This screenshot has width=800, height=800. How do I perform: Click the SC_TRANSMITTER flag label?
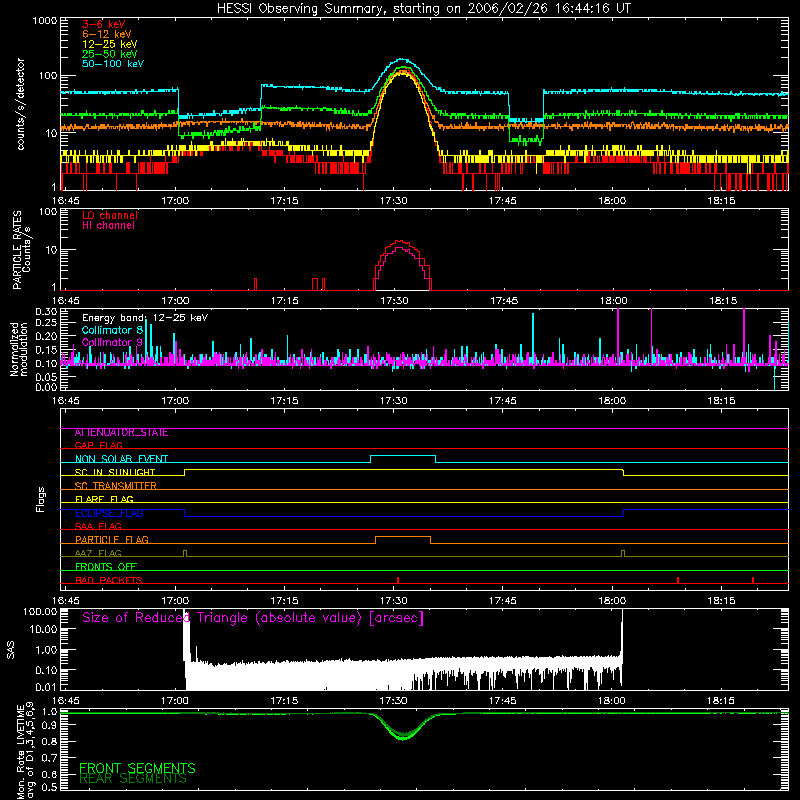(115, 486)
